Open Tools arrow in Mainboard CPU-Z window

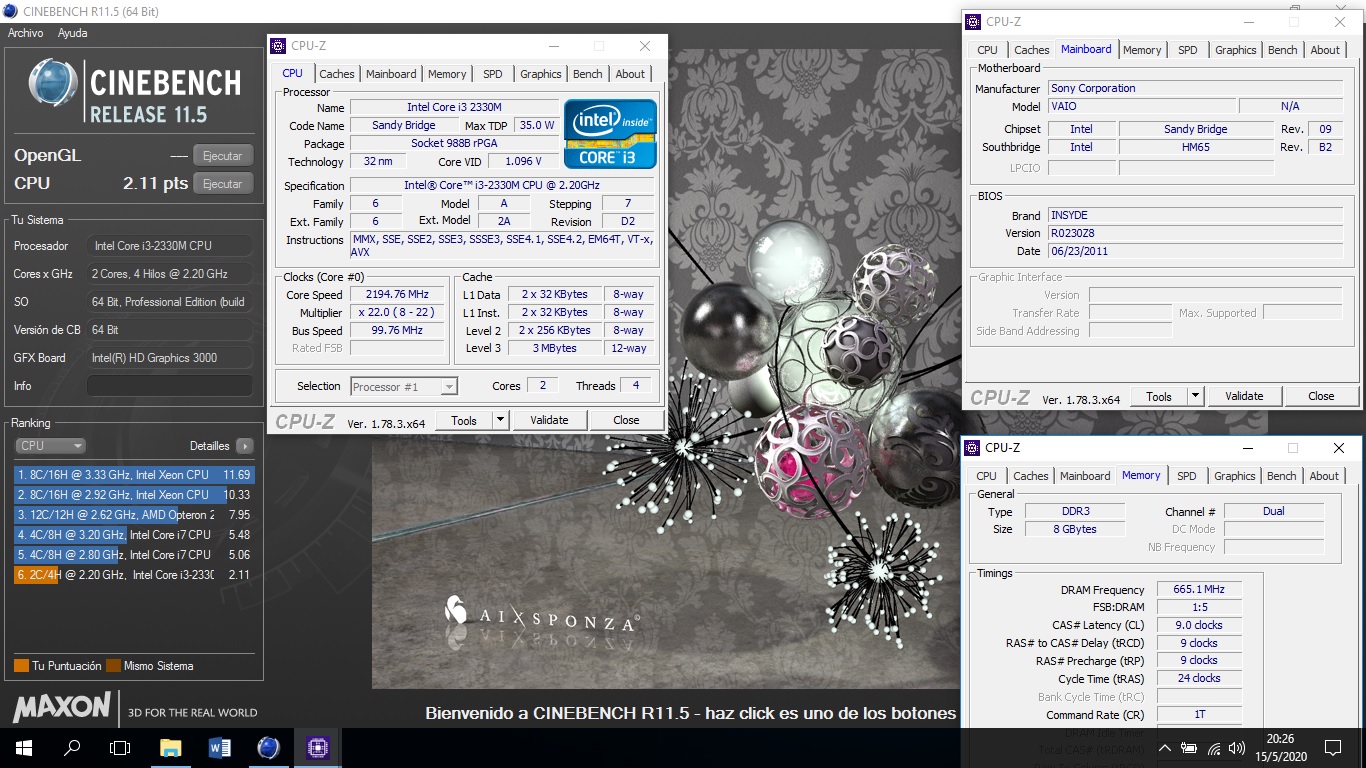point(1195,396)
